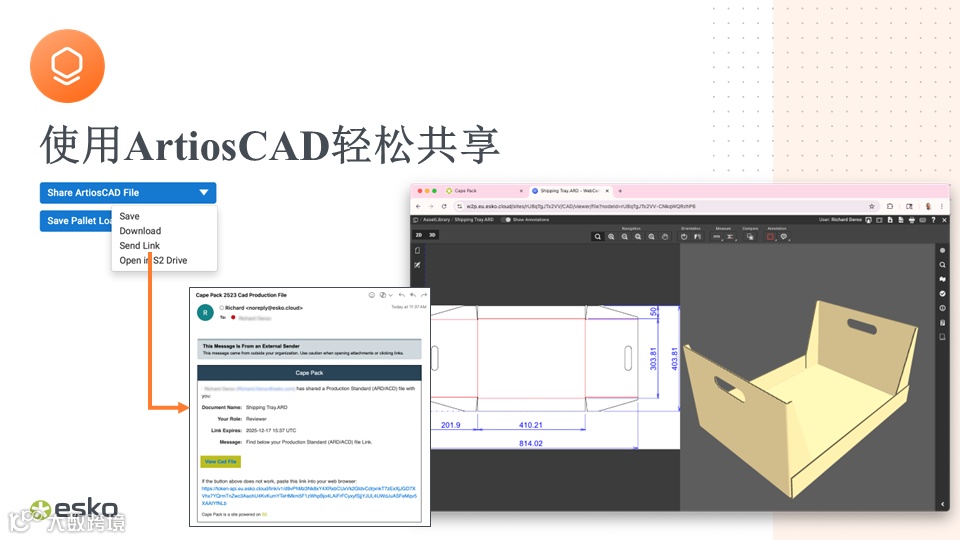
Task: Click the View Cad File button in email
Action: 220,462
